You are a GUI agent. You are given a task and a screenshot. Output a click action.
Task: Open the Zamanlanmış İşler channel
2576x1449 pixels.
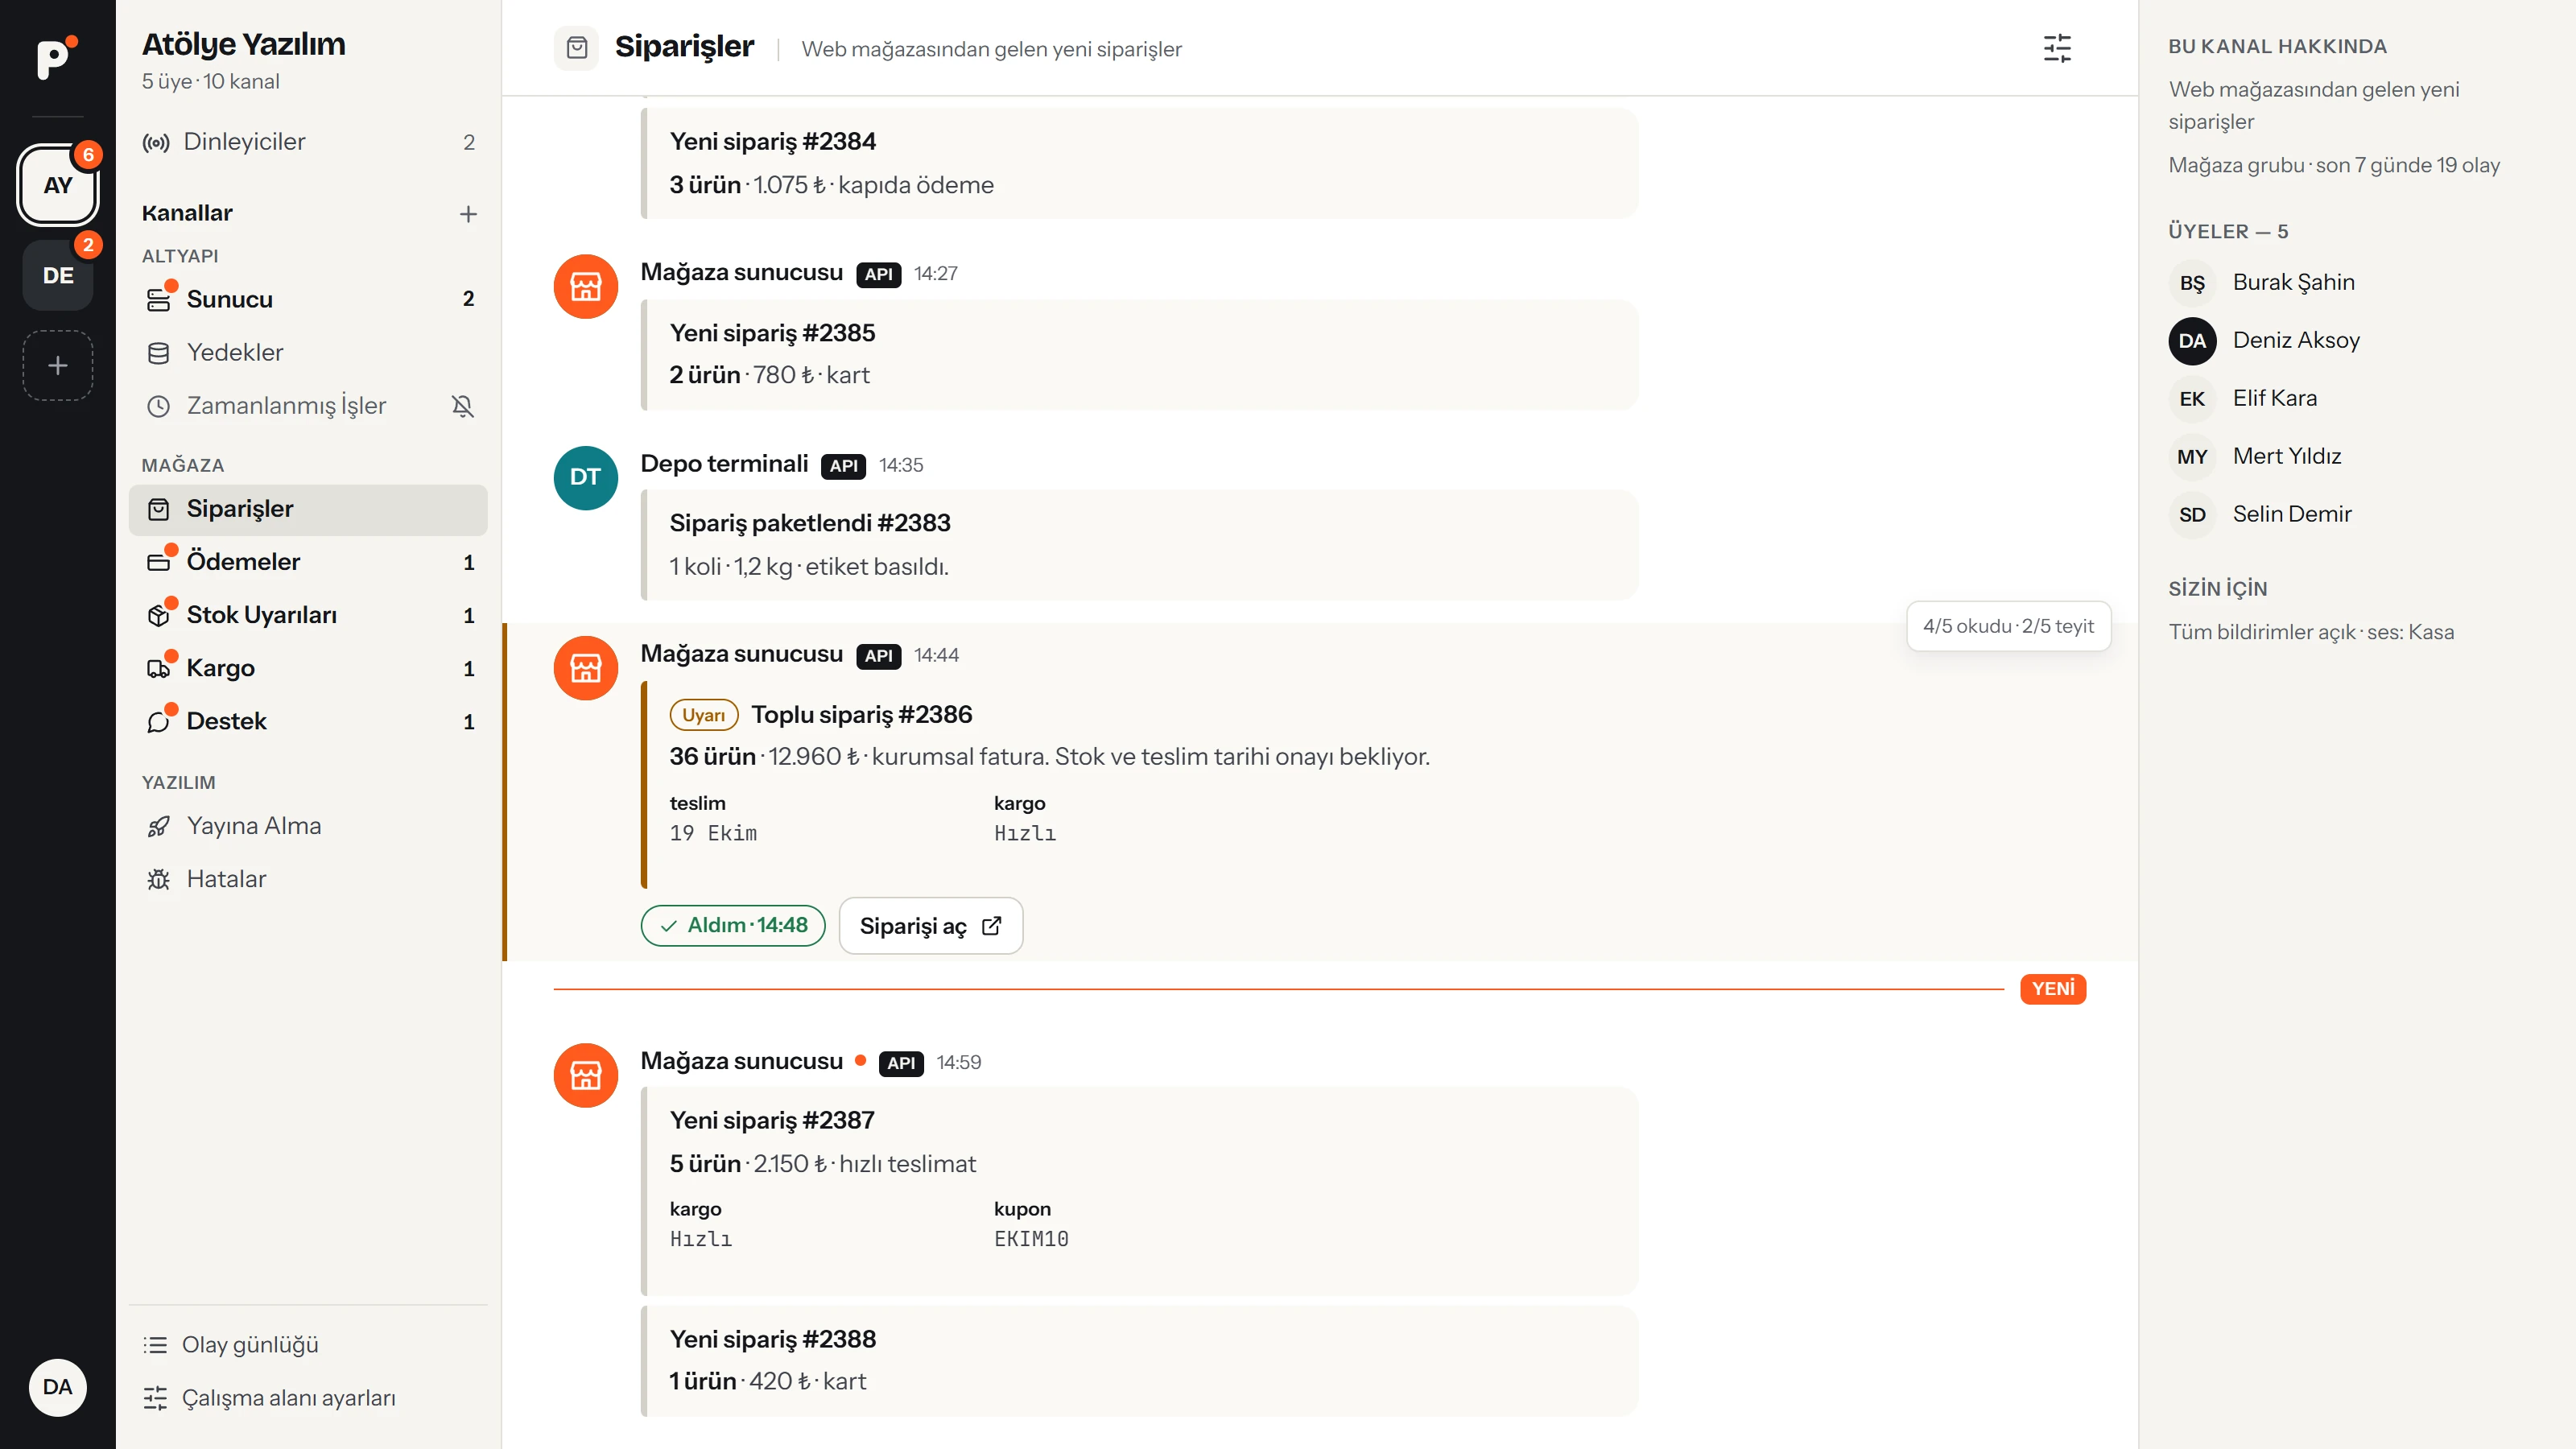308,405
